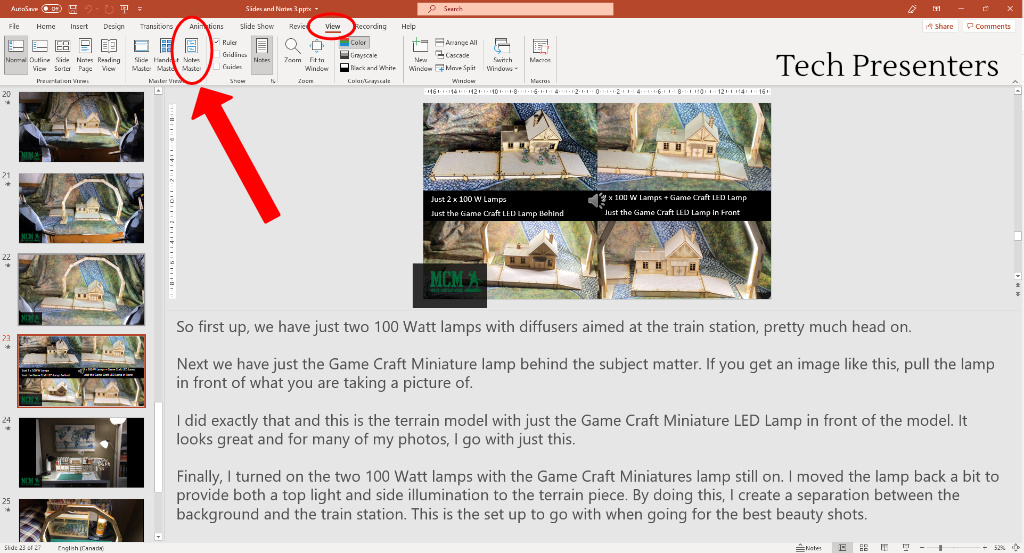Viewport: 1024px width, 553px height.
Task: Save the presentation from quick access toolbar
Action: [x=73, y=8]
